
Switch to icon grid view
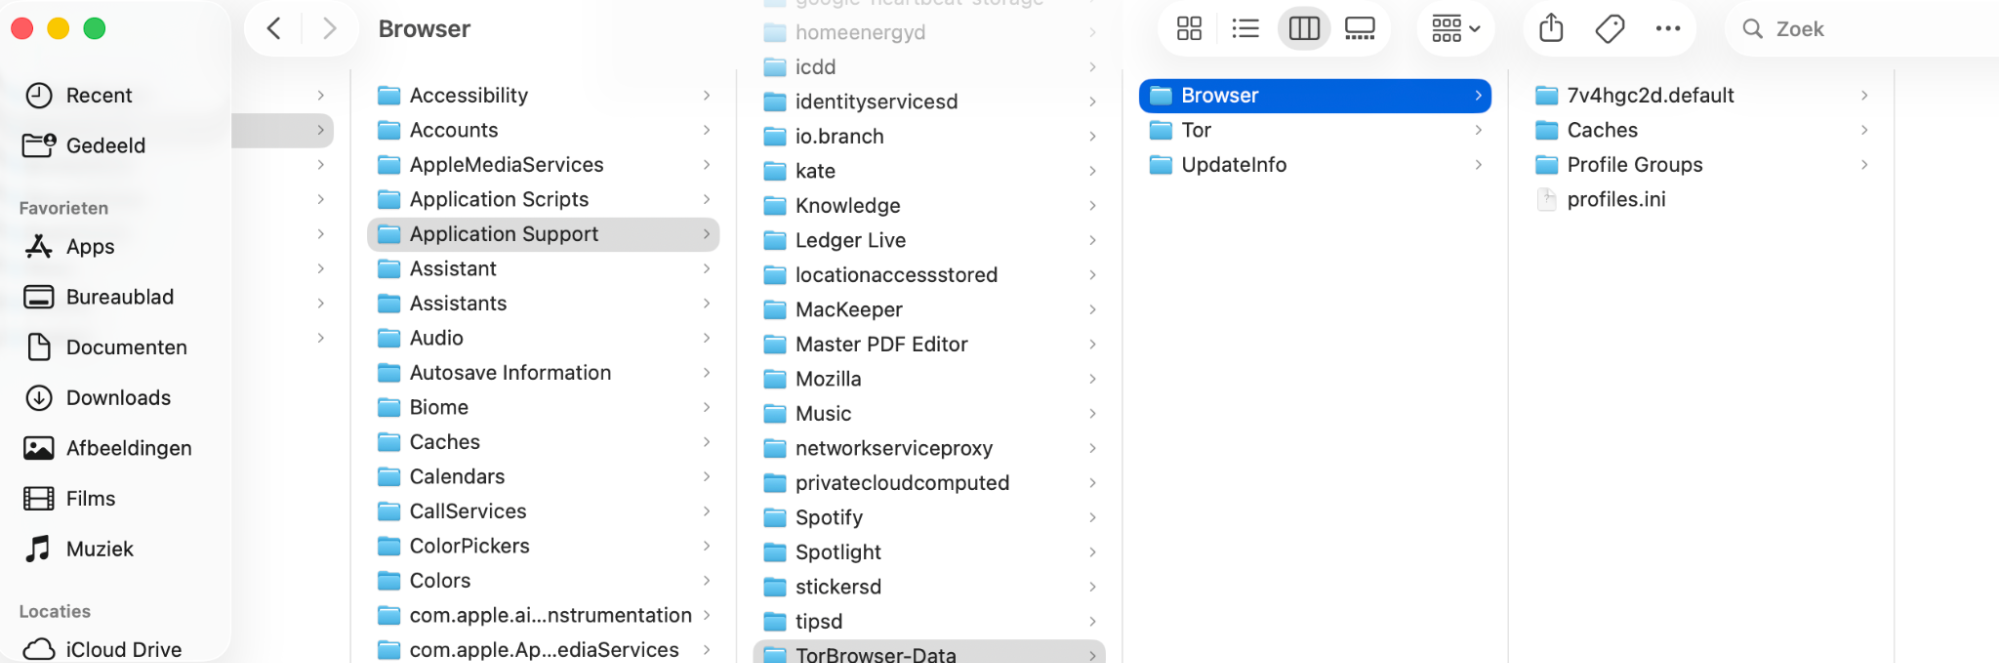pos(1189,29)
